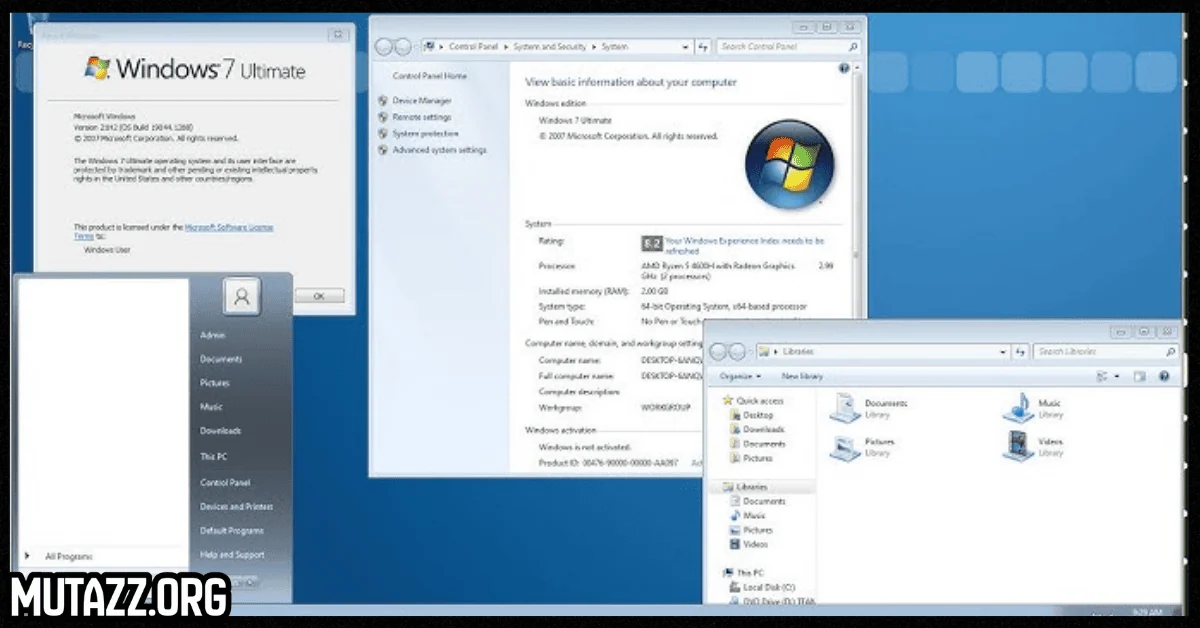Screen dimensions: 1200x628
Task: Open the Organize dropdown menu
Action: tap(740, 376)
